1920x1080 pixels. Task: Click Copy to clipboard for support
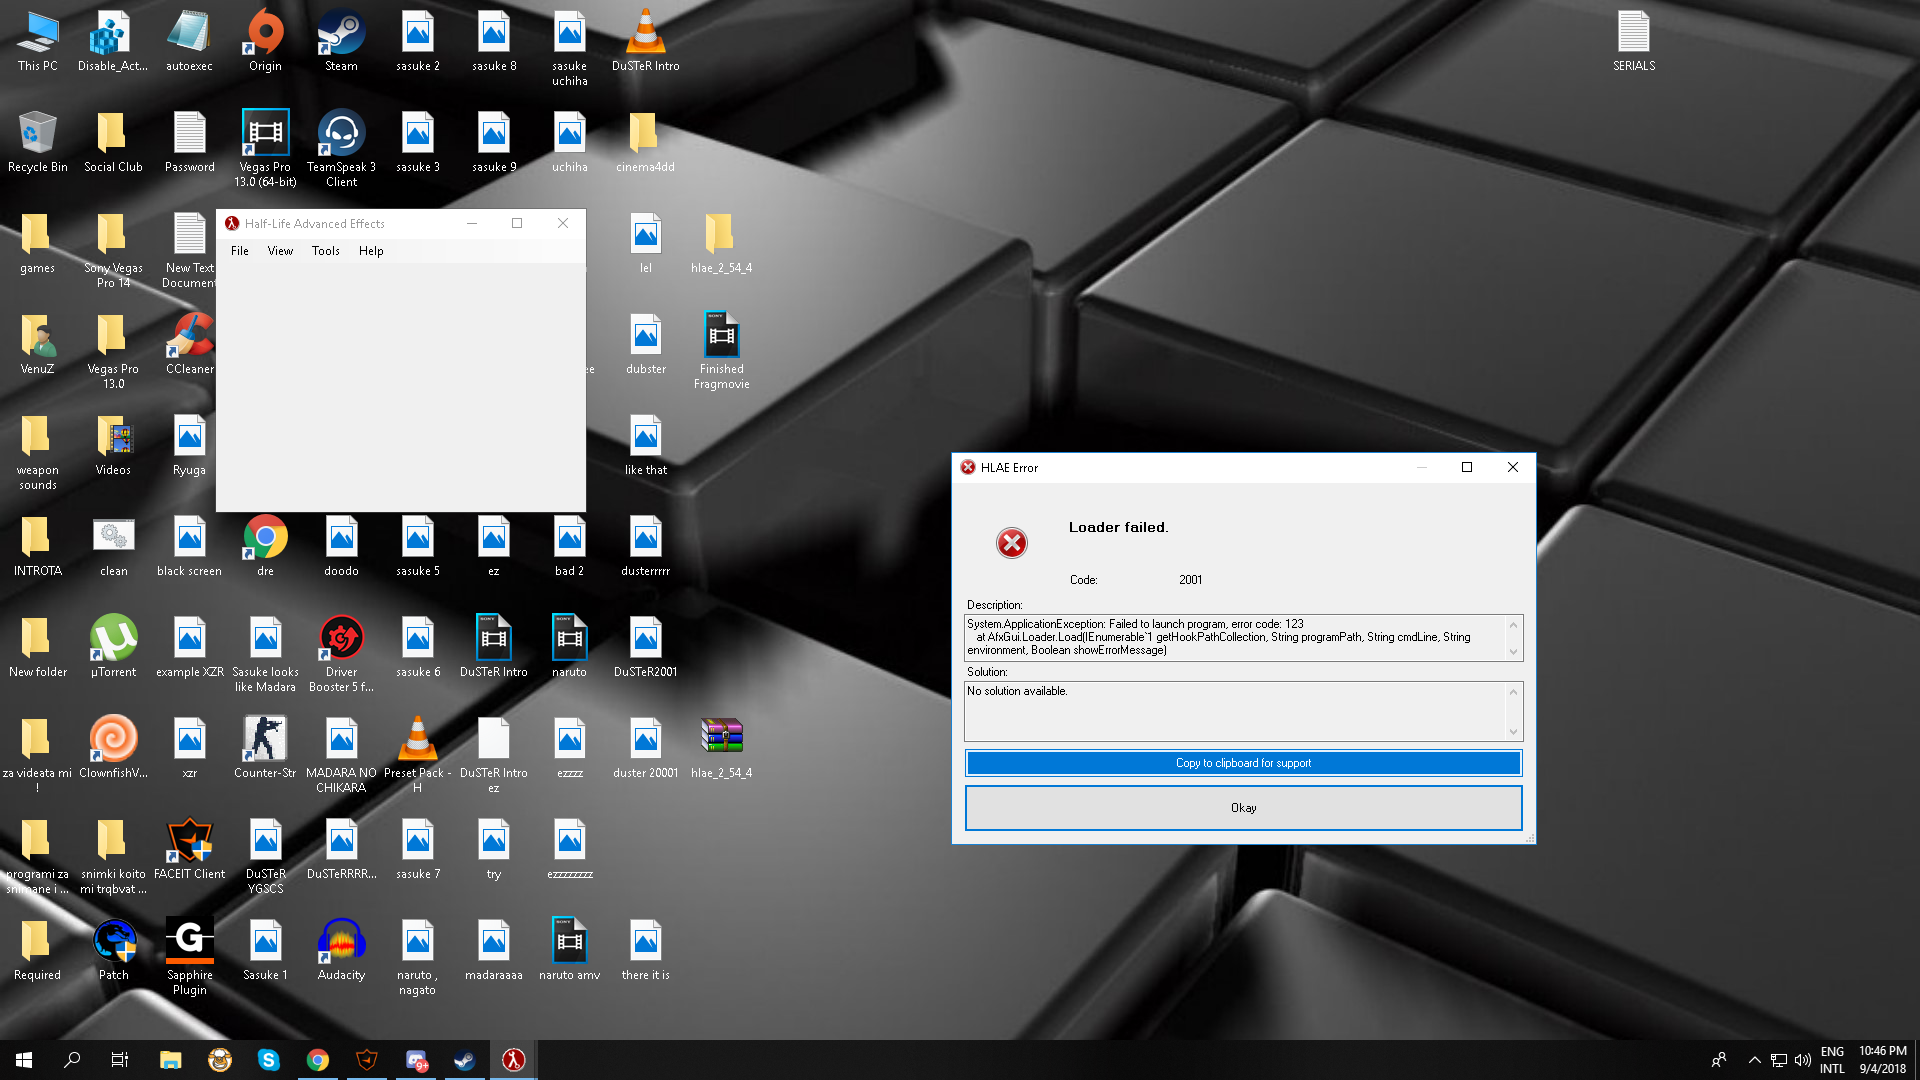pos(1242,762)
